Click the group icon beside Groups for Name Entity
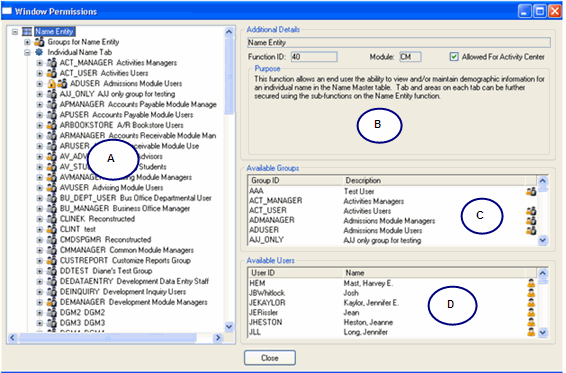 [39, 42]
